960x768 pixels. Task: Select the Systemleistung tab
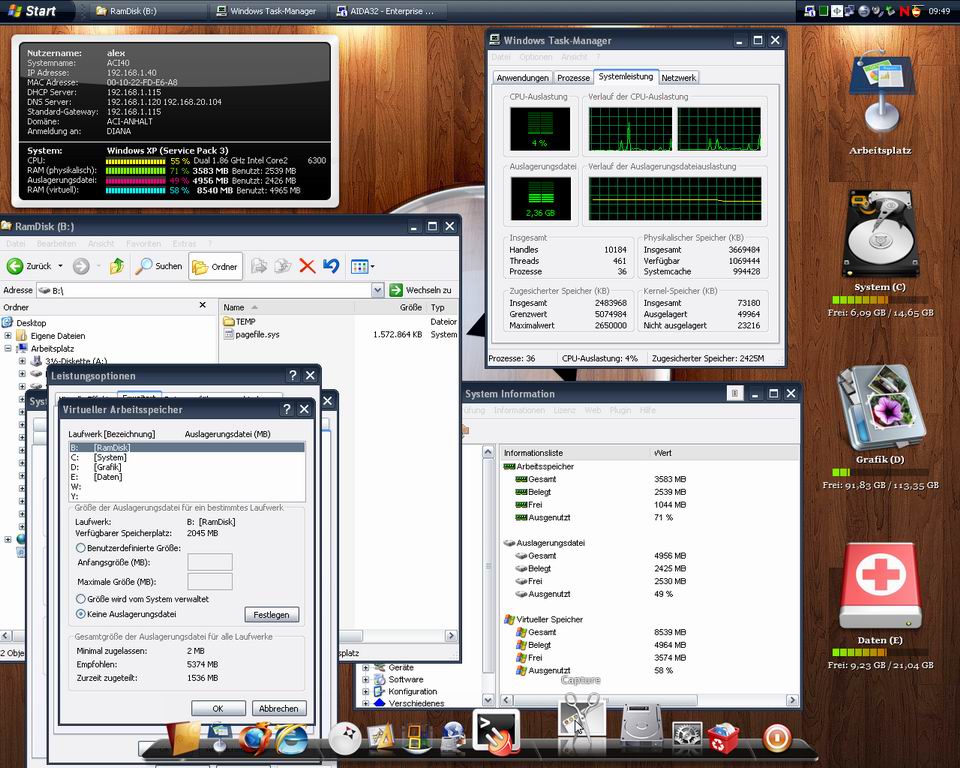[x=626, y=77]
